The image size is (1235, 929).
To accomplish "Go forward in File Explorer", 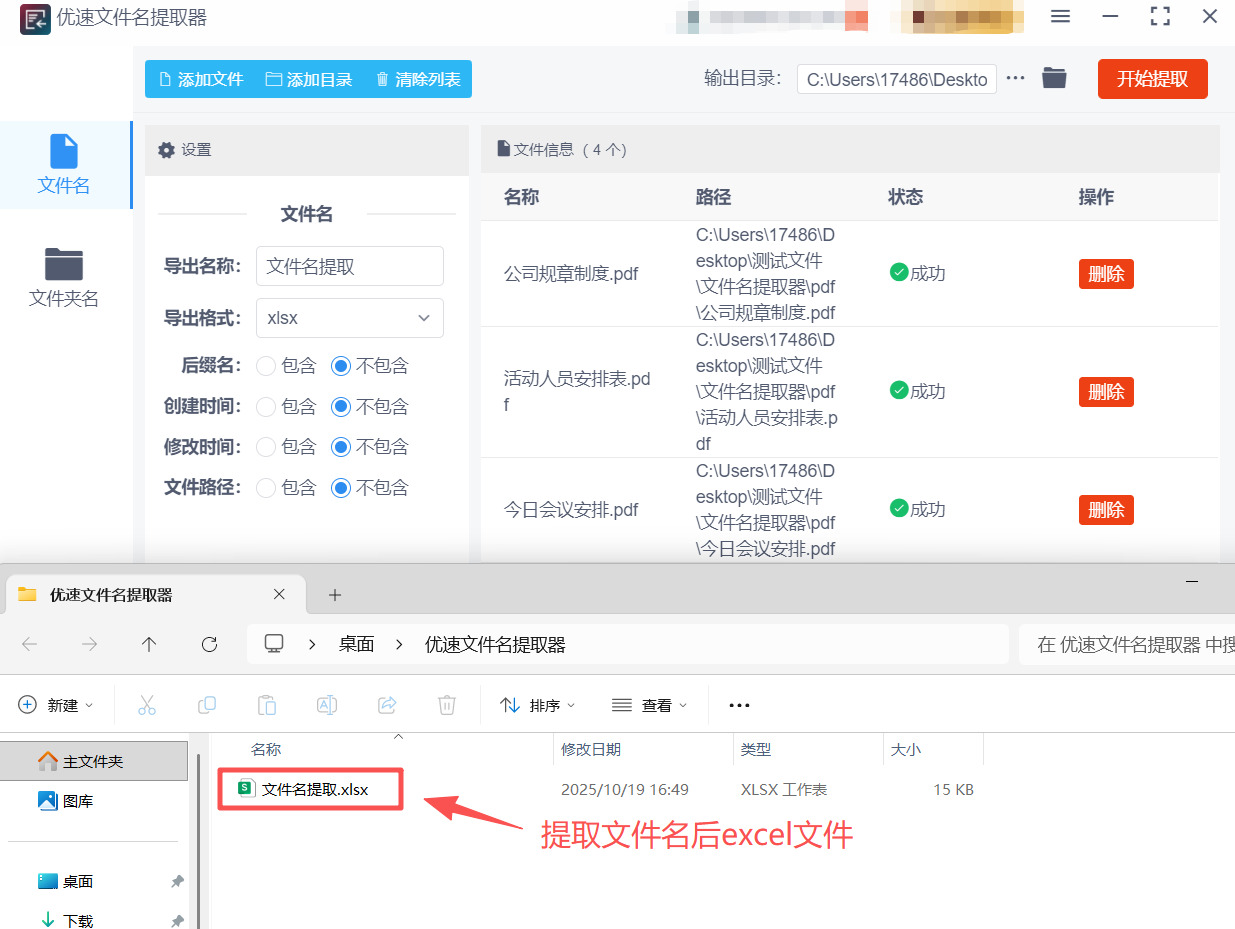I will [90, 645].
